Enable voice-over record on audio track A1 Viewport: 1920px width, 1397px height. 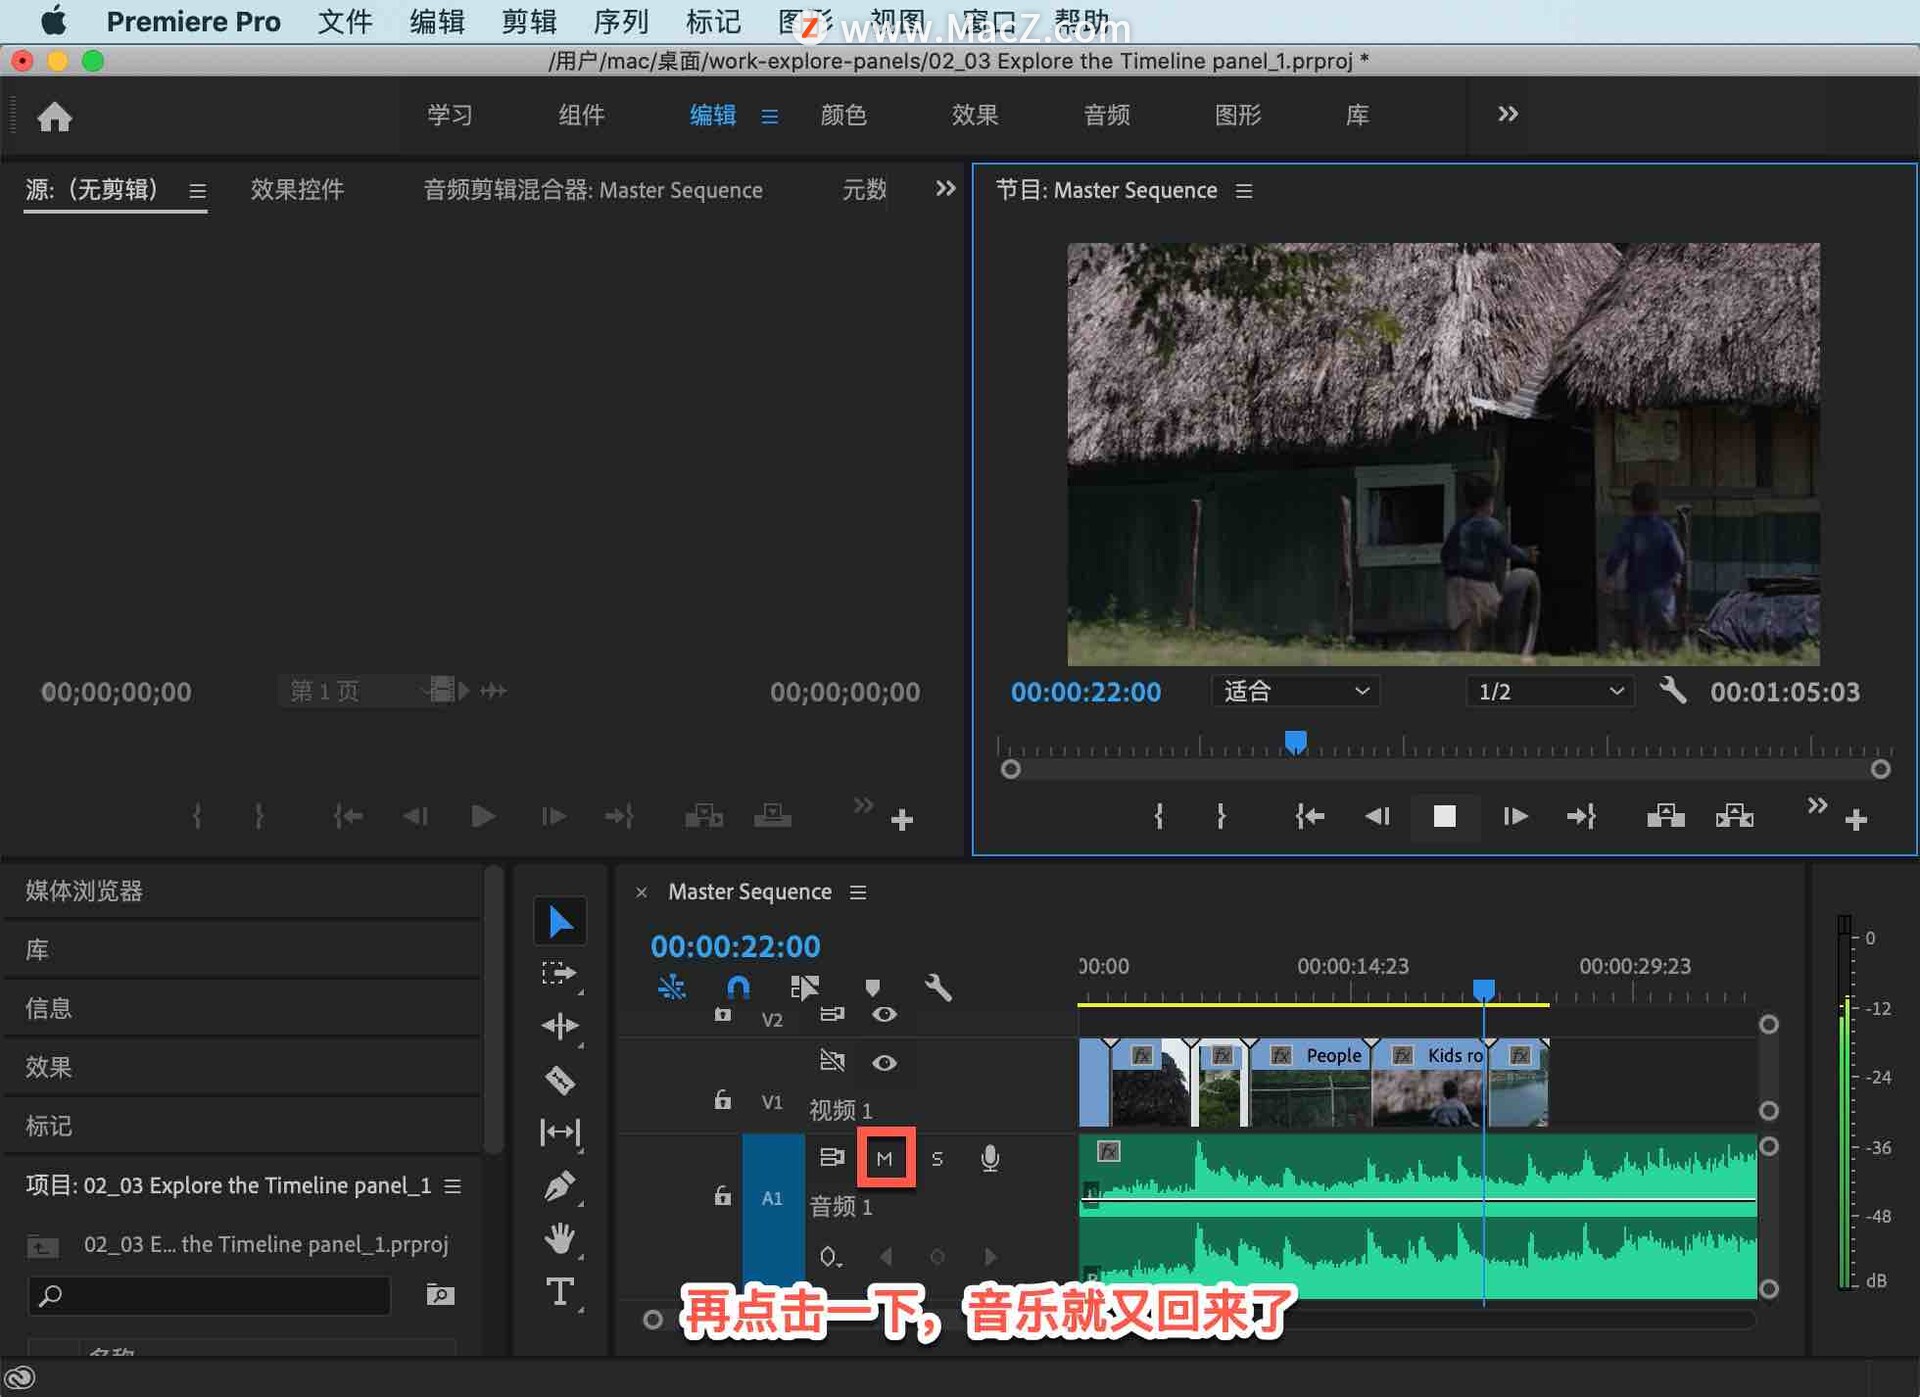pyautogui.click(x=989, y=1158)
